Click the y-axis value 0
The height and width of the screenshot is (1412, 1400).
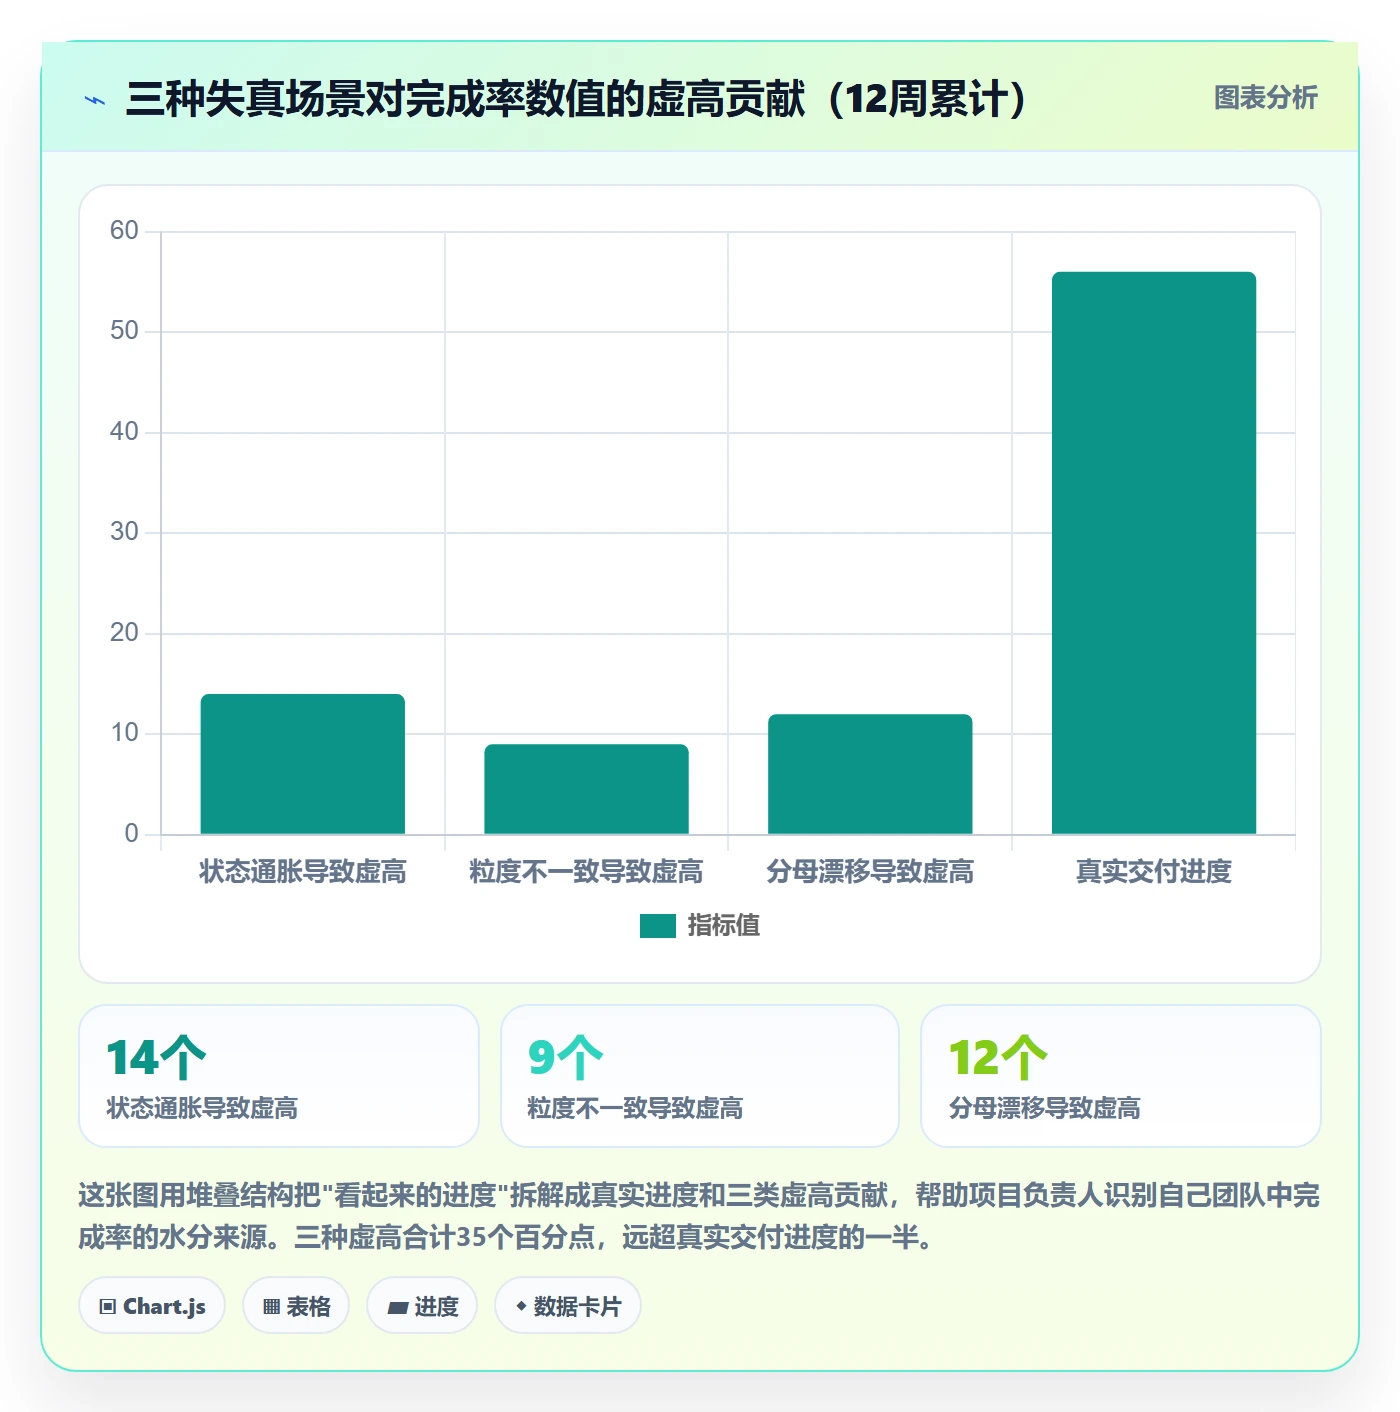[x=131, y=834]
